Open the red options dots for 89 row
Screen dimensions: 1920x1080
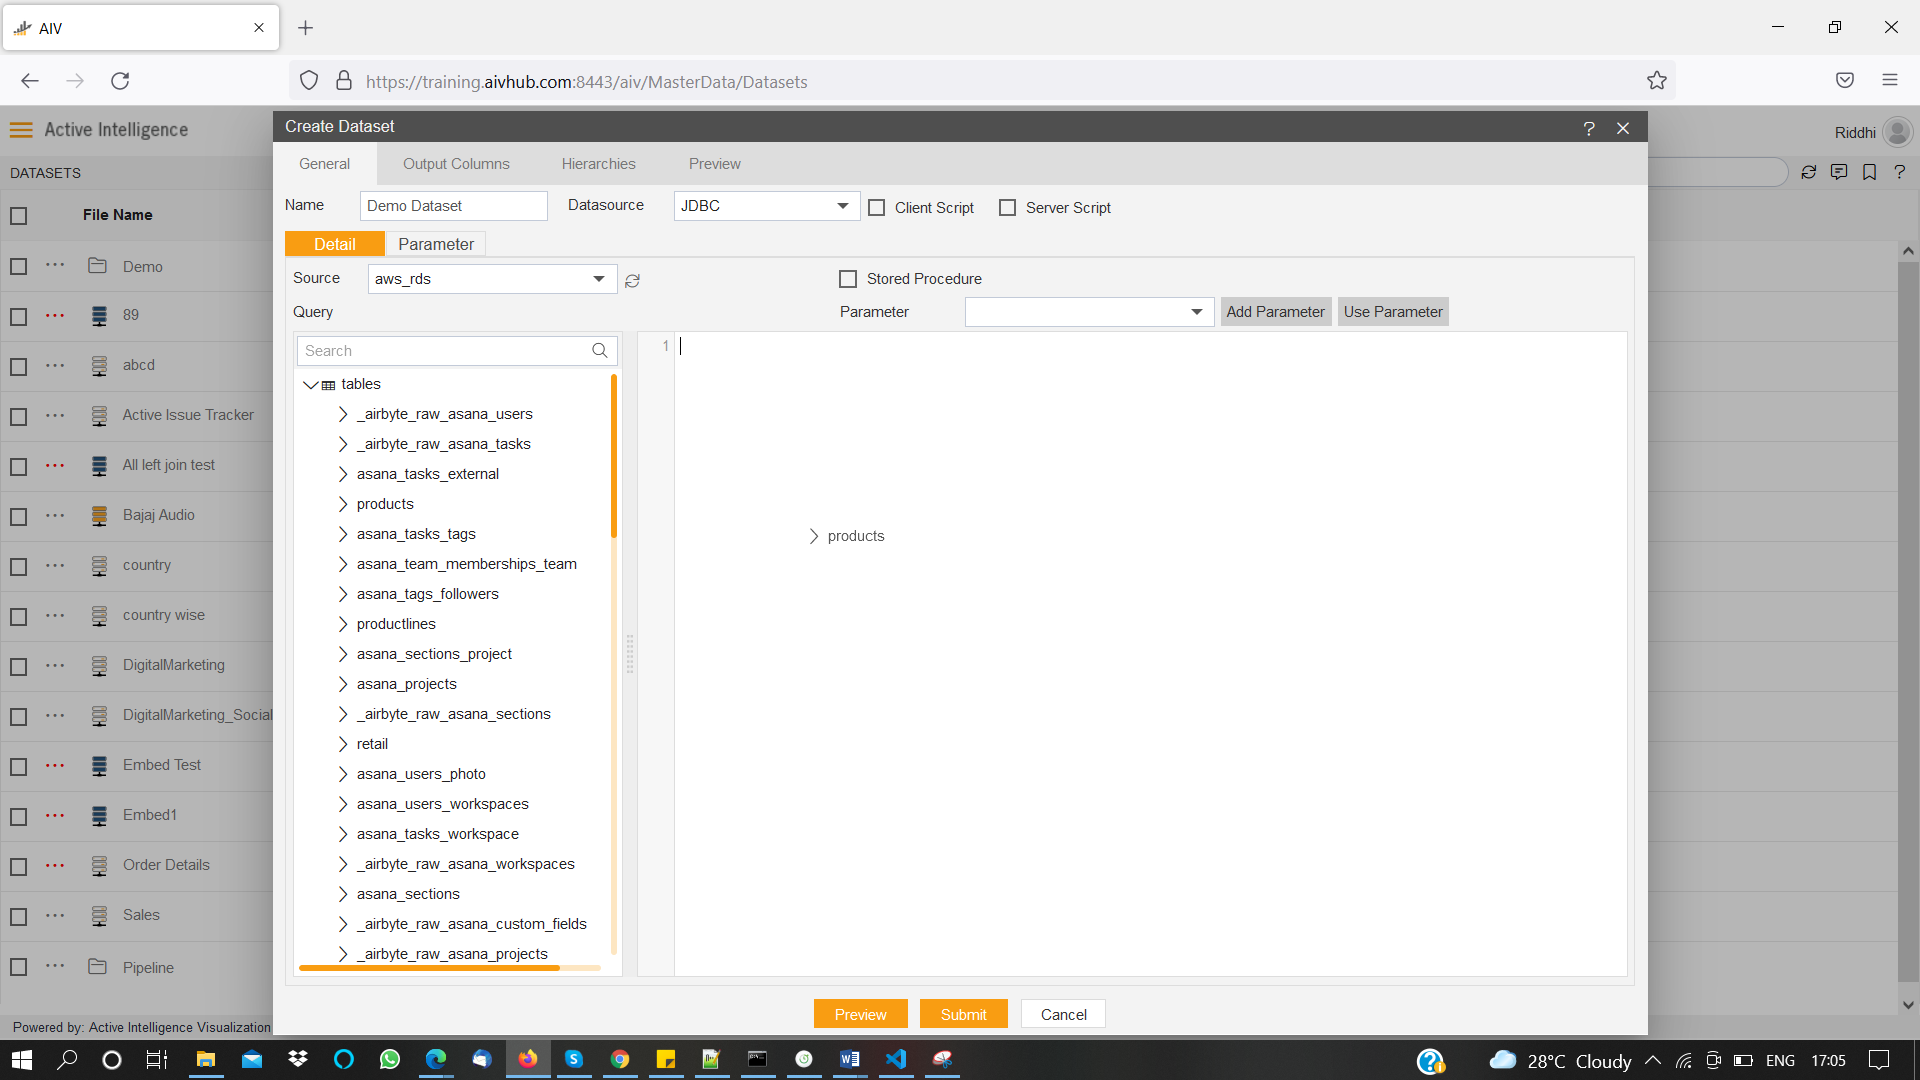coord(55,315)
